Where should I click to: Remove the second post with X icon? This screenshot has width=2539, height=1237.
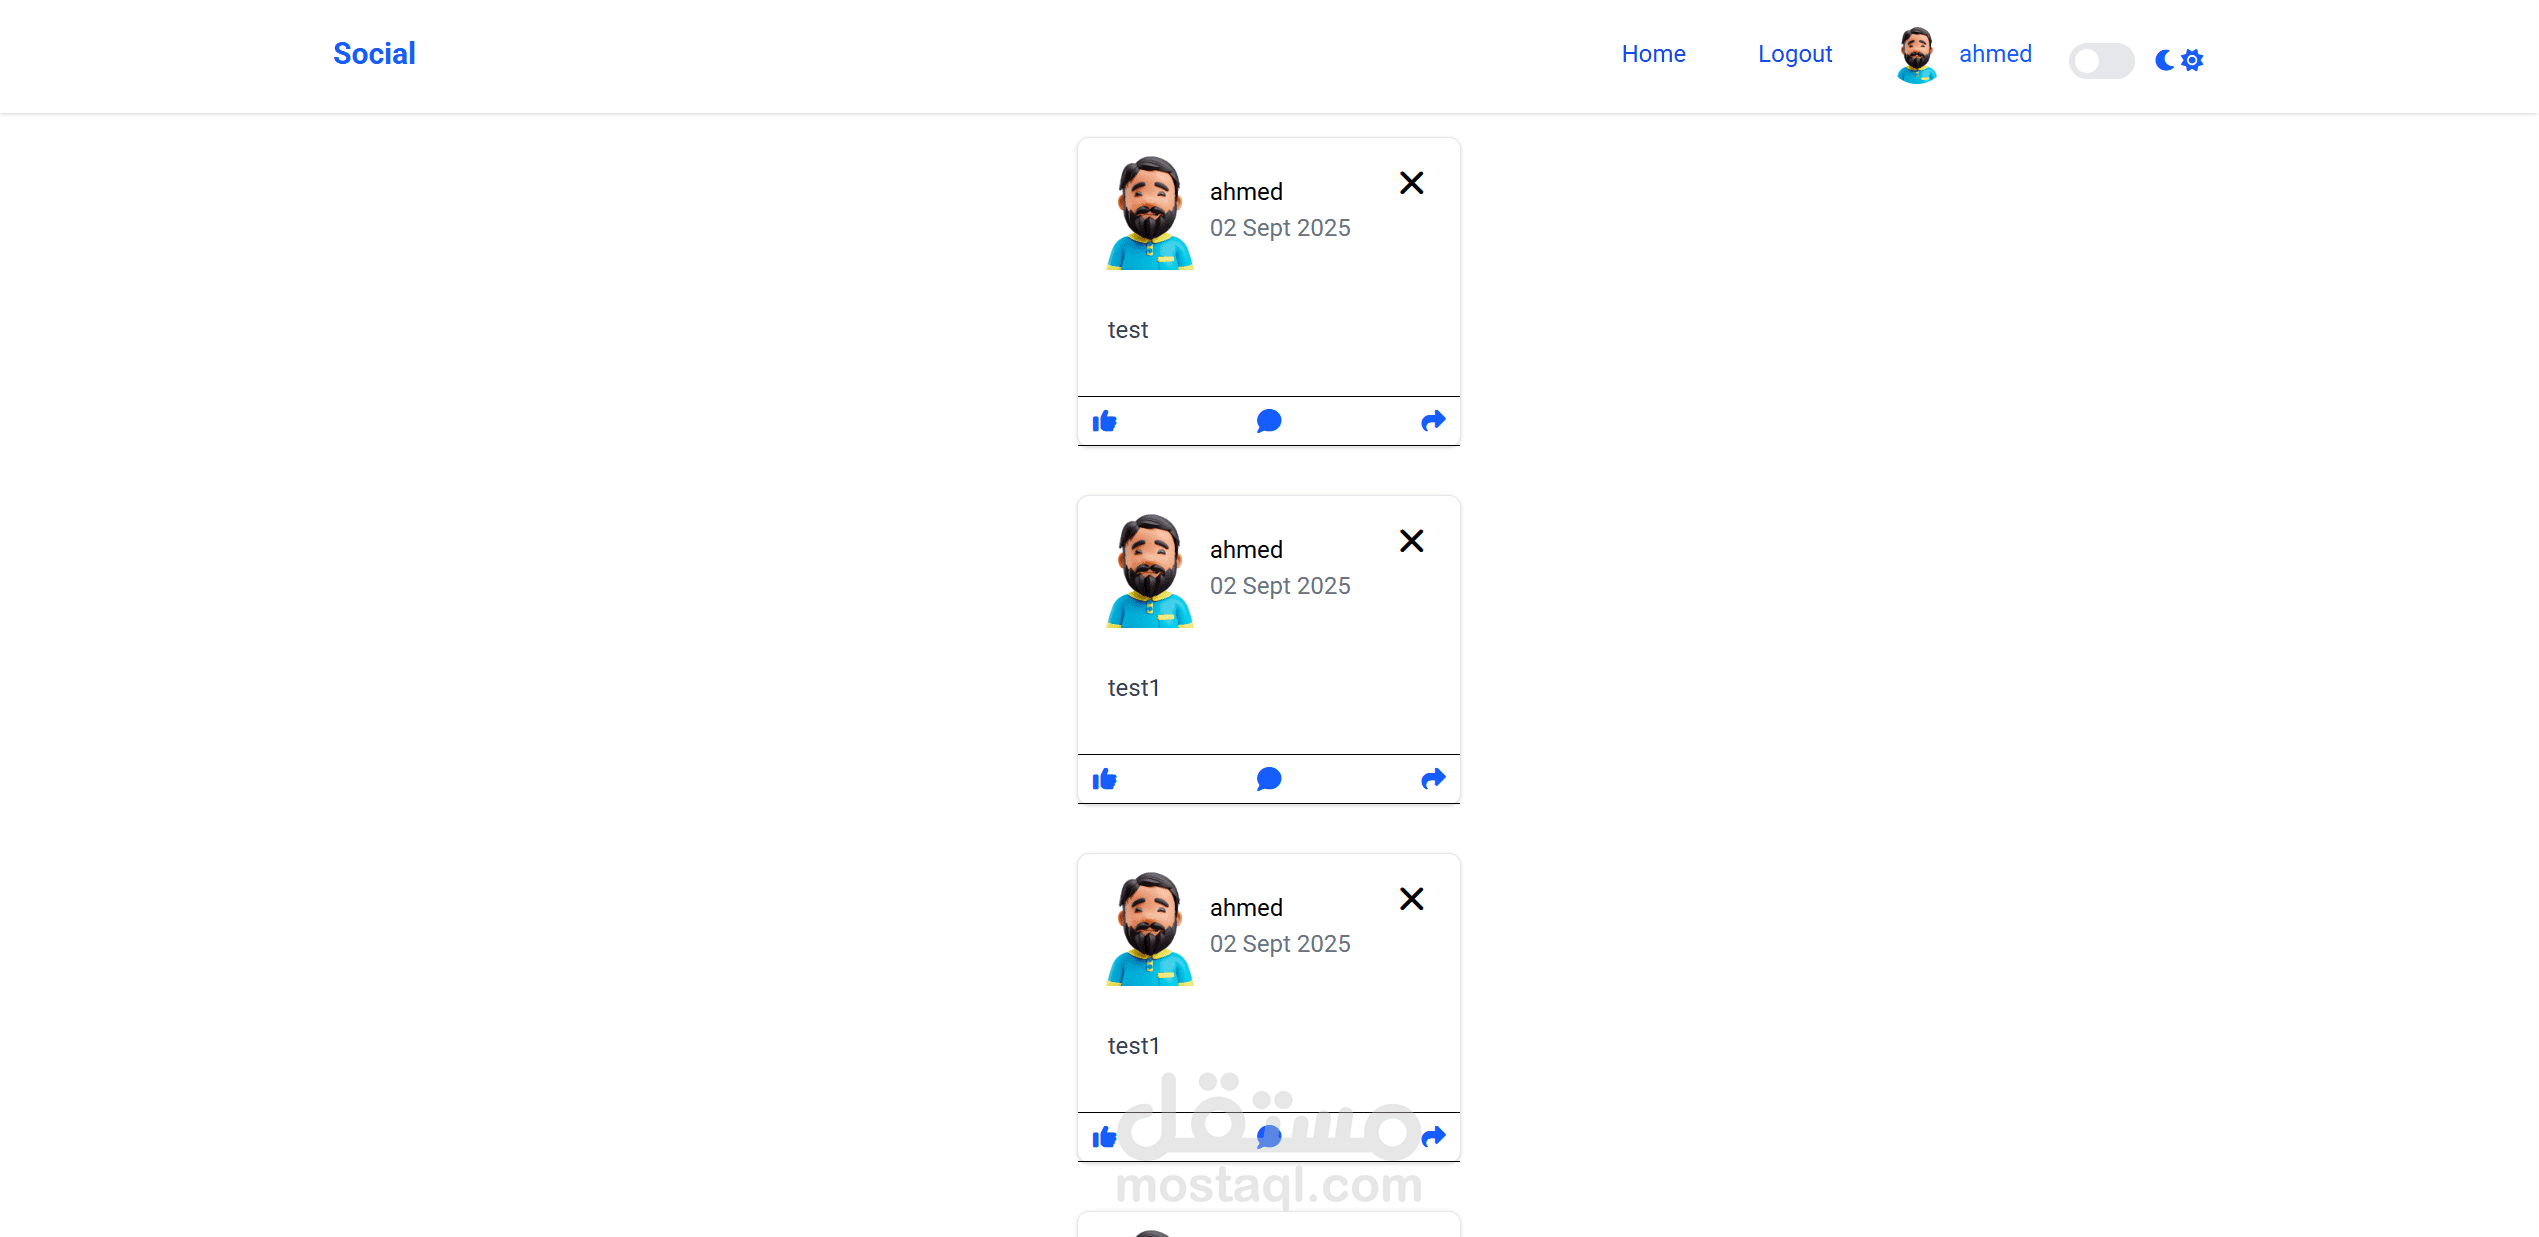[1411, 541]
